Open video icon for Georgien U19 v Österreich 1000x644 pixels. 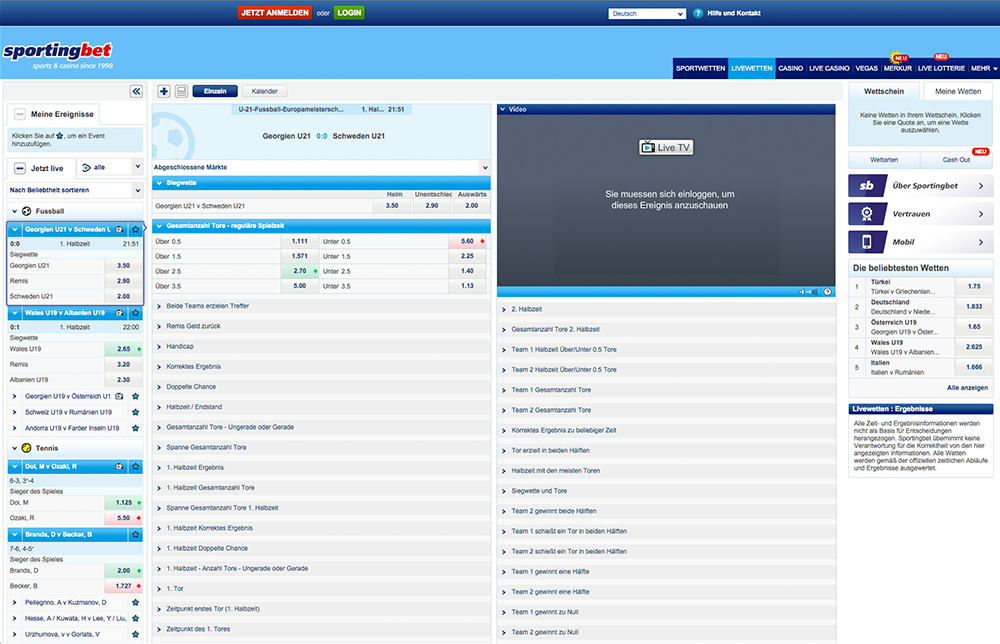(119, 396)
